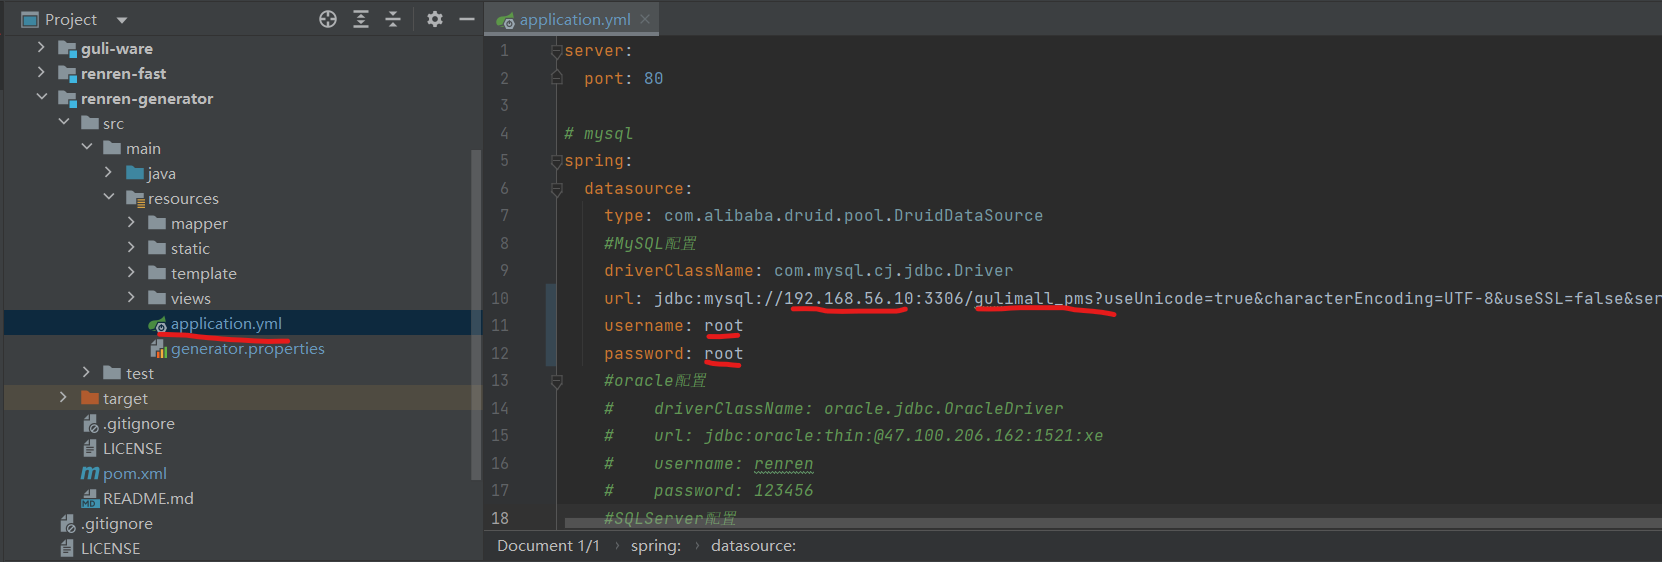Click the username value root
The width and height of the screenshot is (1662, 562).
(723, 326)
